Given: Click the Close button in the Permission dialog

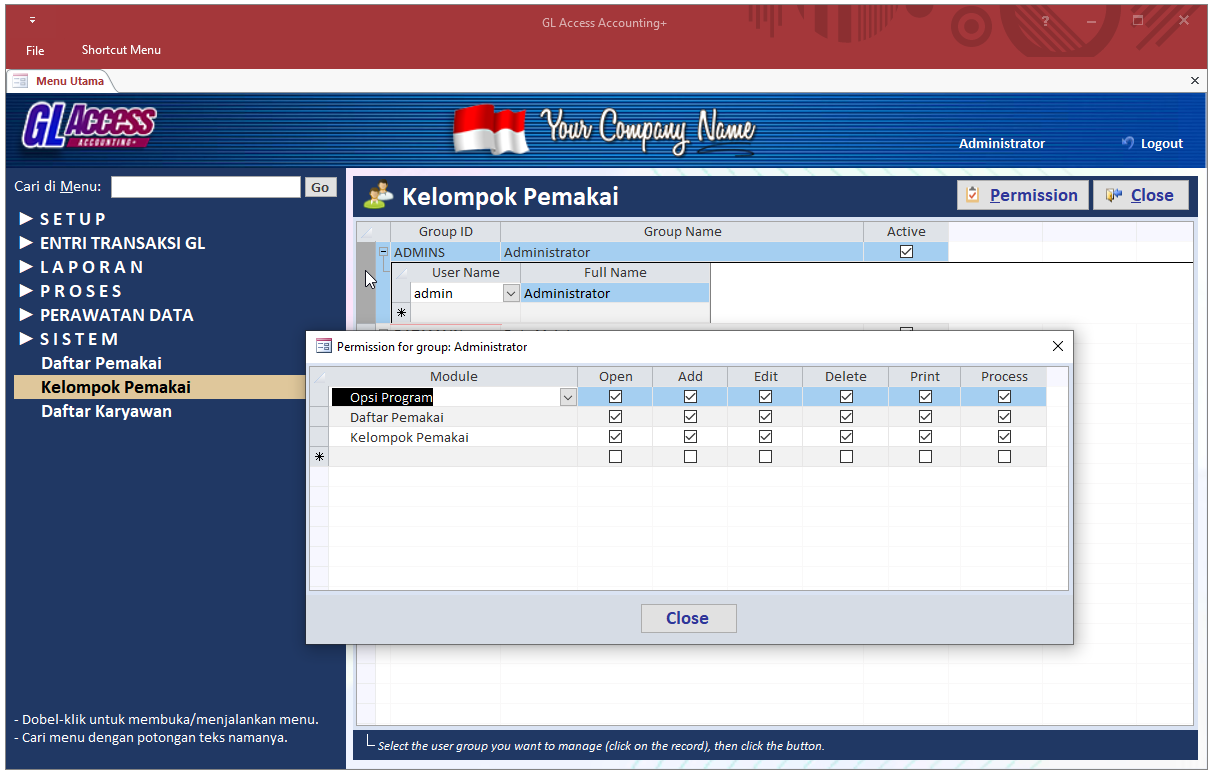Looking at the screenshot, I should pyautogui.click(x=688, y=618).
